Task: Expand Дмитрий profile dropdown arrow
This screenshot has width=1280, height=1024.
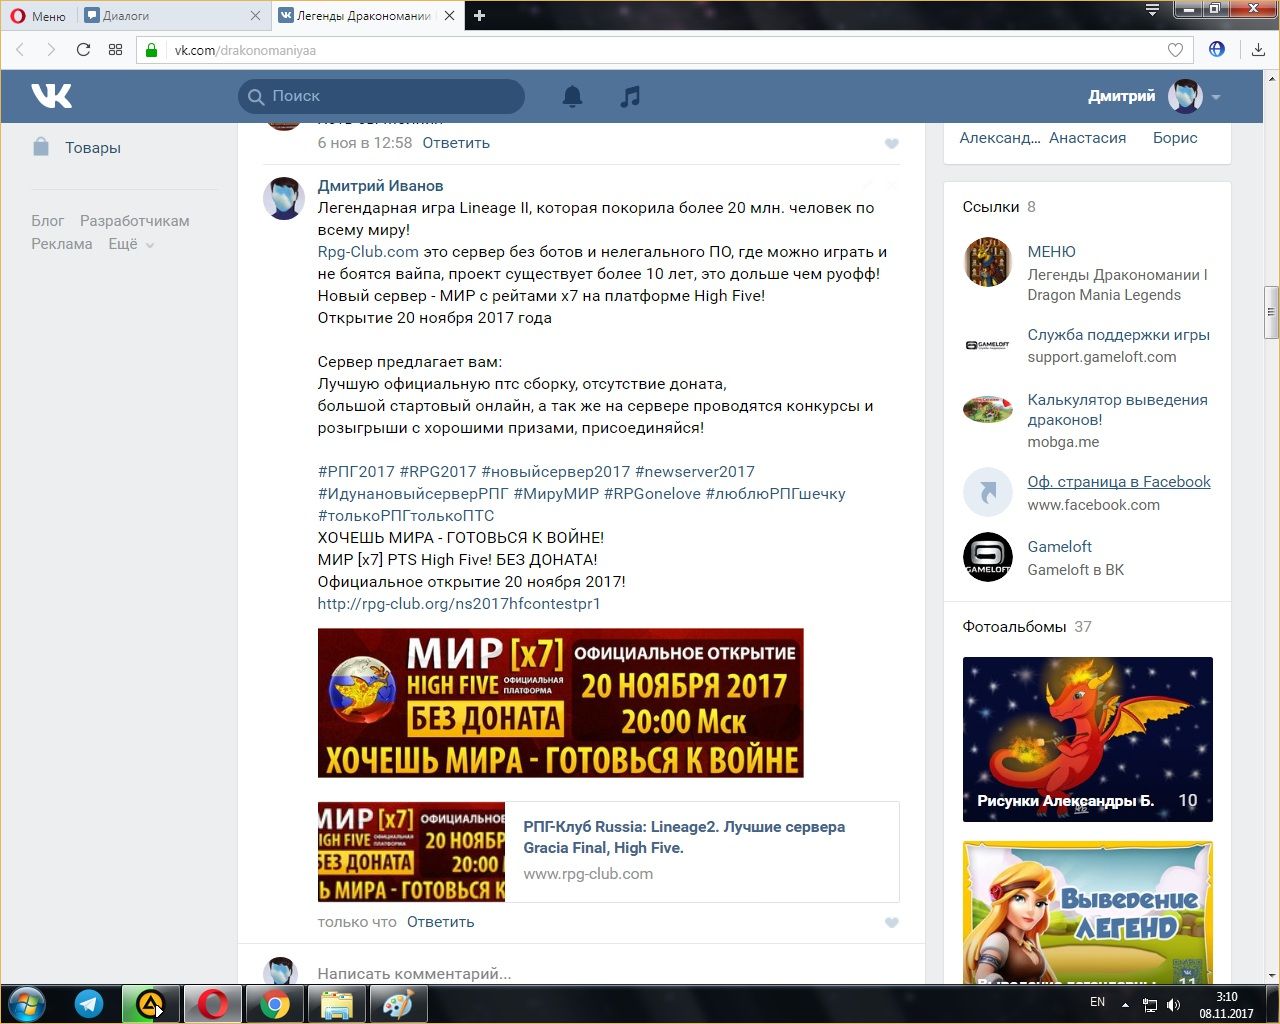Action: coord(1216,97)
